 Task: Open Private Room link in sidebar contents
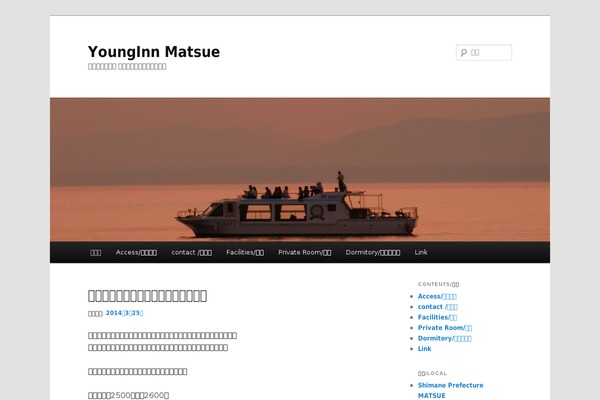pos(445,328)
